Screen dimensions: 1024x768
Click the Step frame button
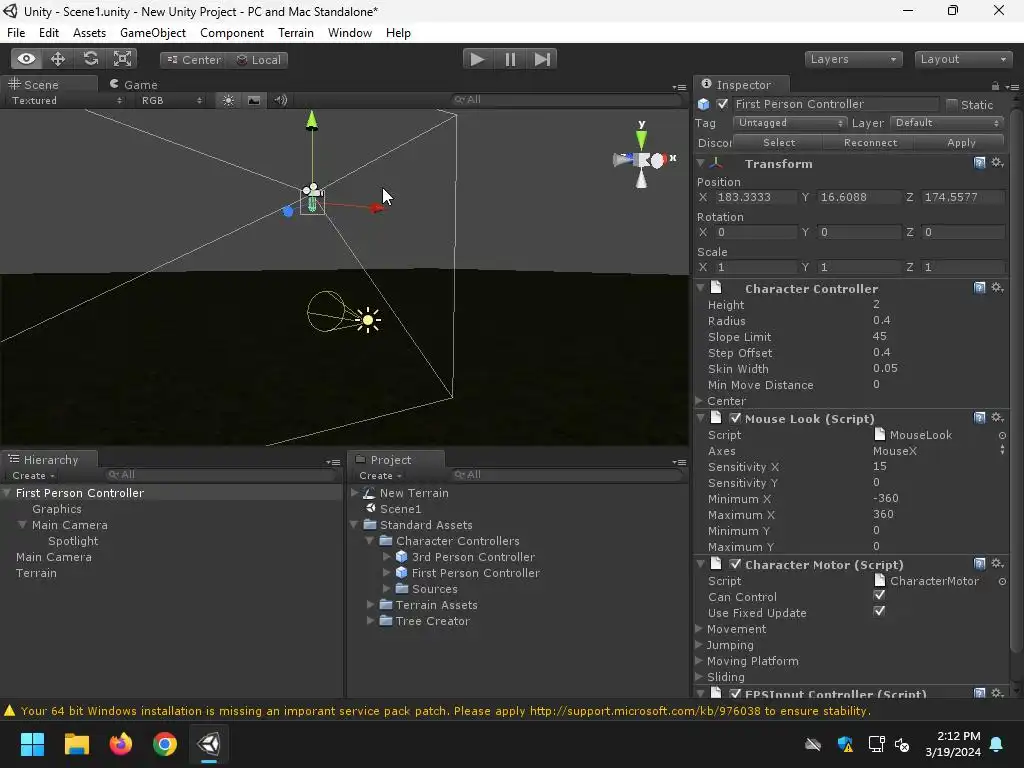pos(542,59)
